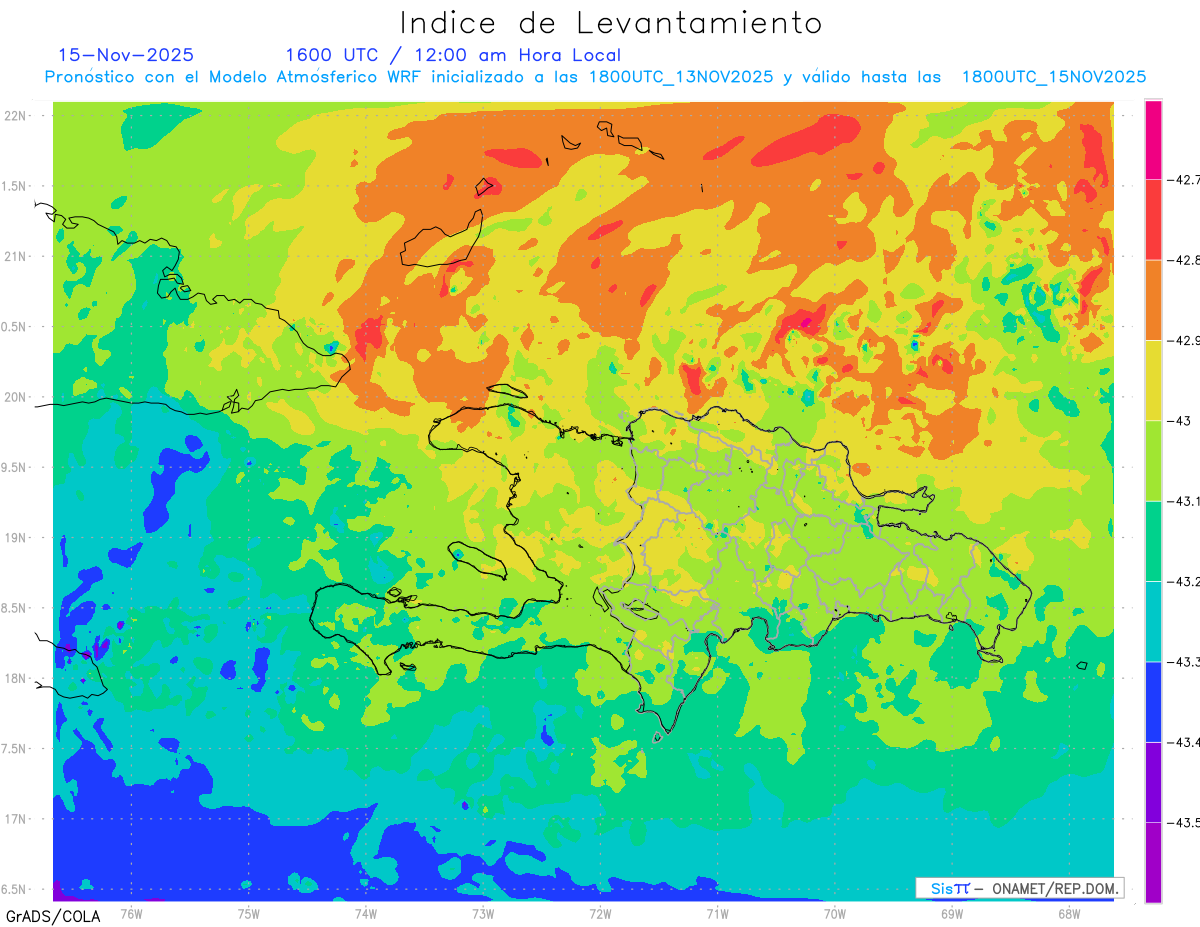Image resolution: width=1200 pixels, height=927 pixels.
Task: Click the '69W' longitude label
Action: coord(952,913)
